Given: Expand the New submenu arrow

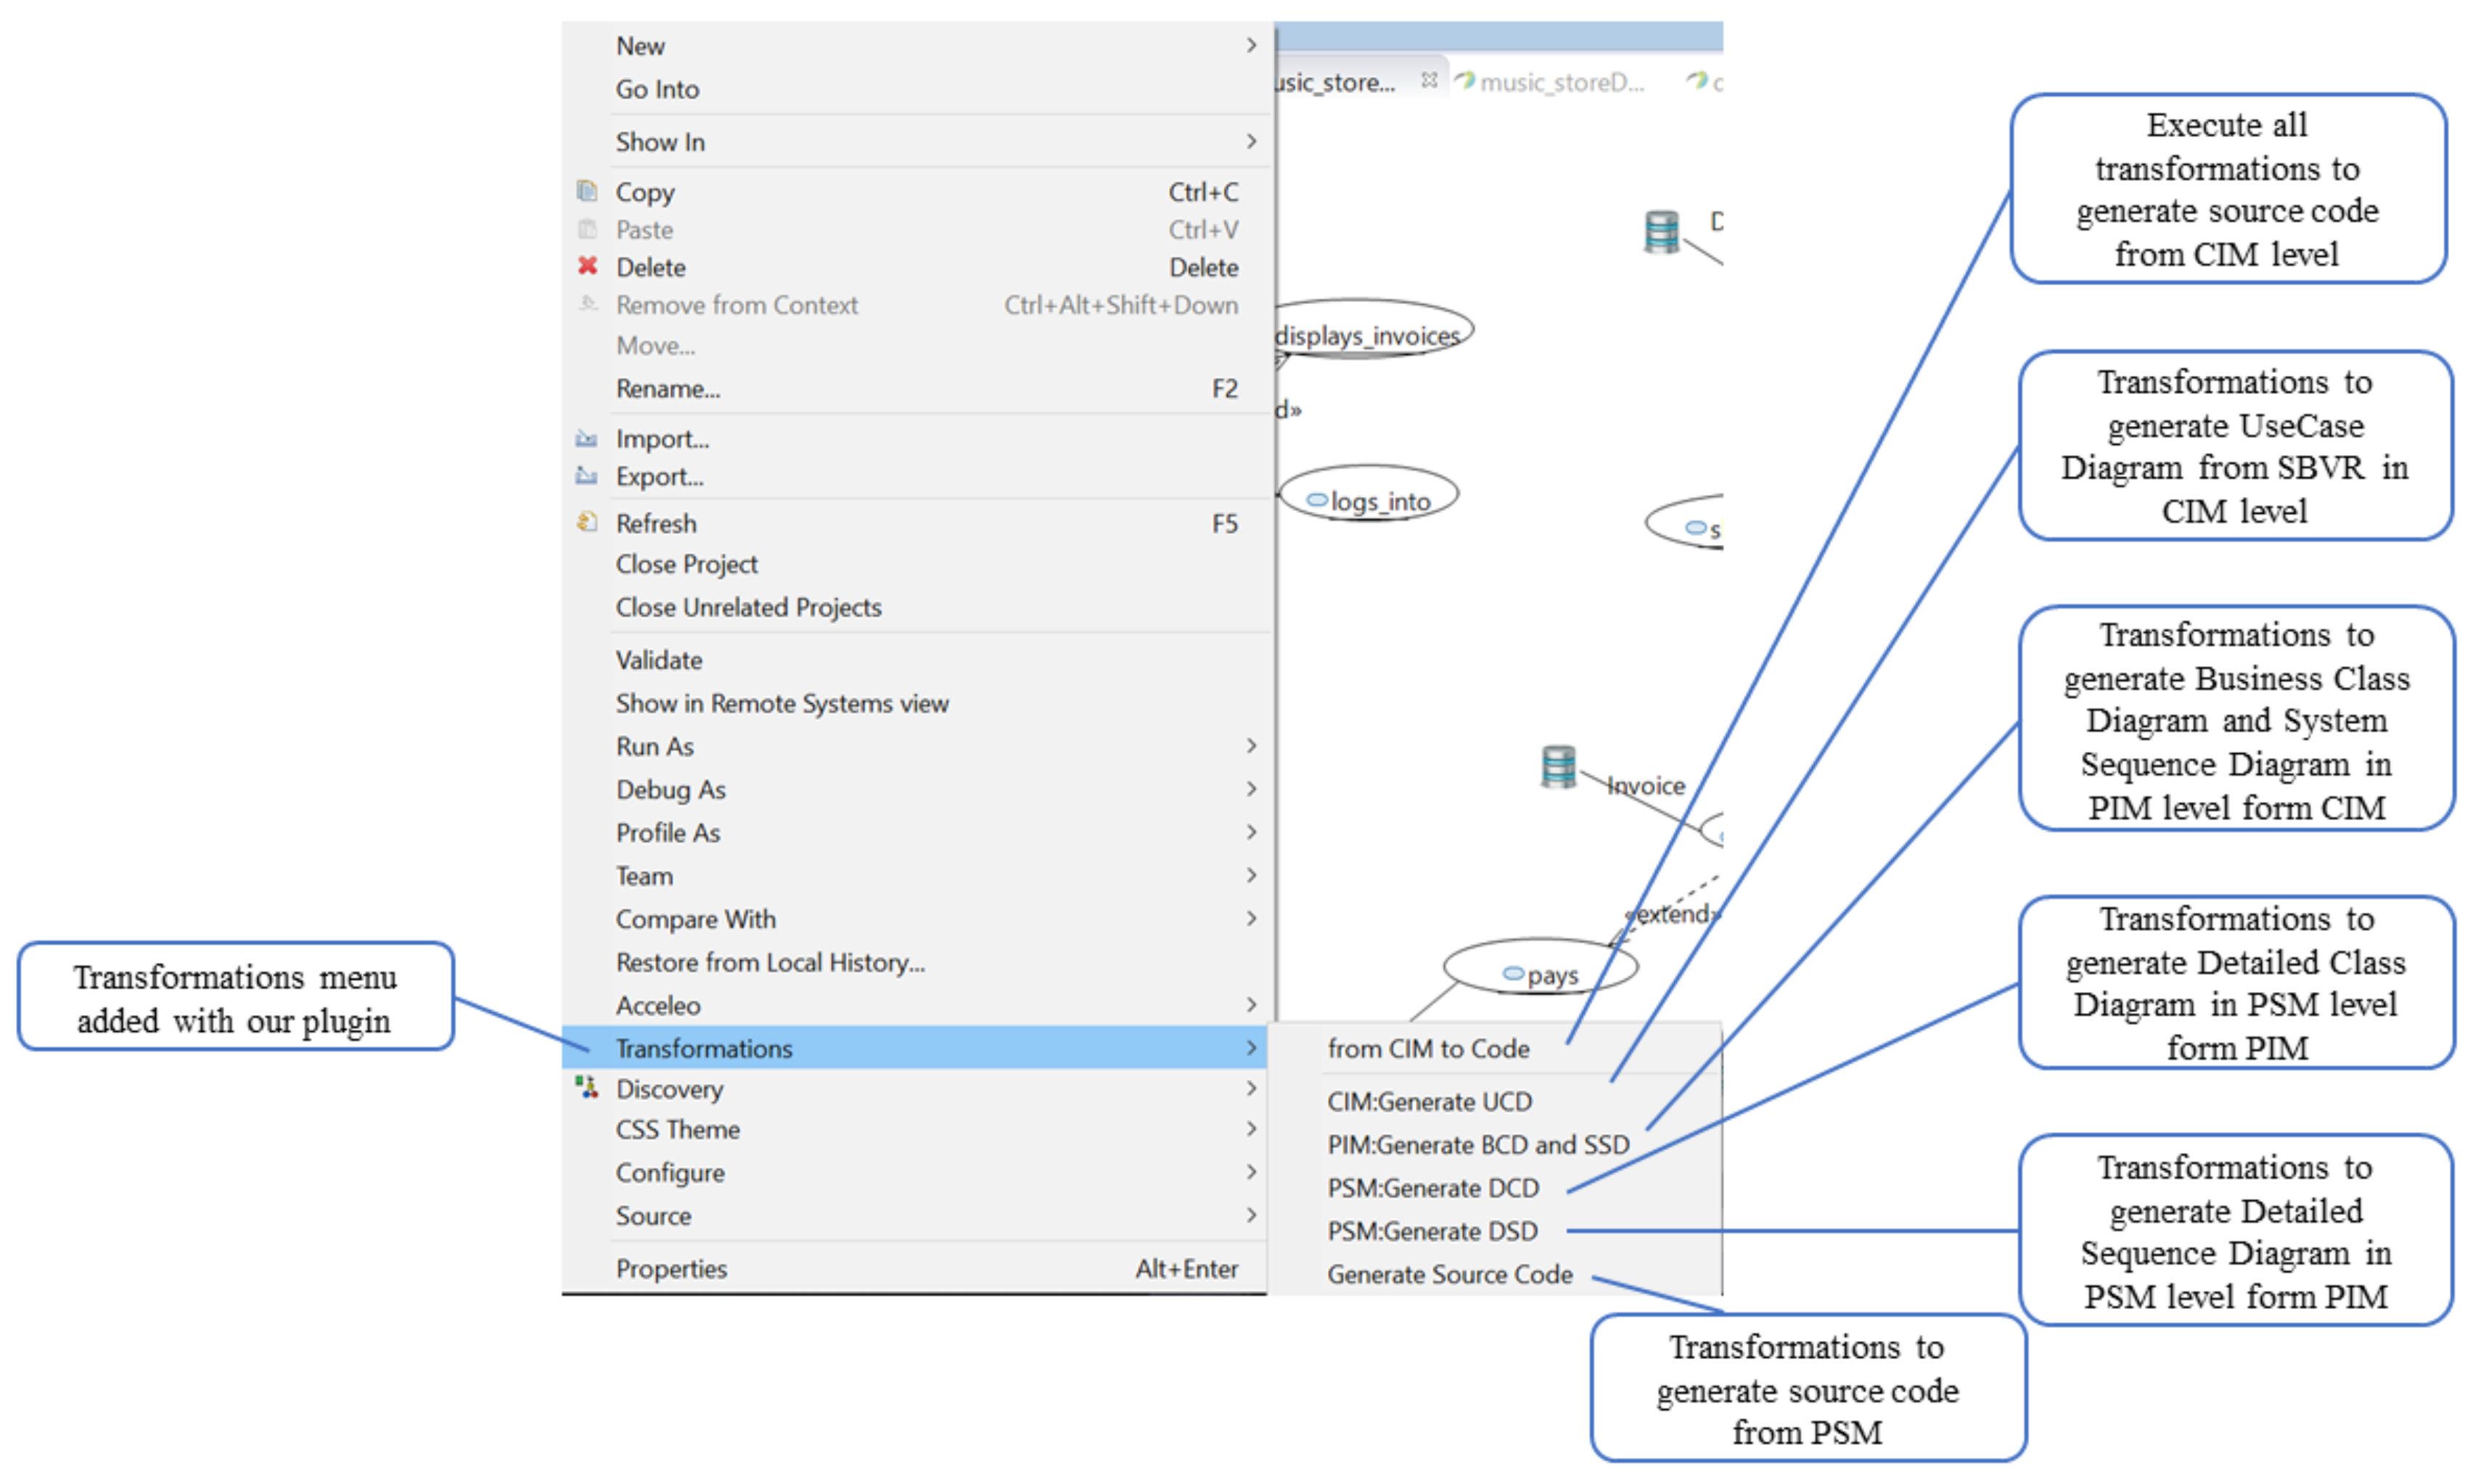Looking at the screenshot, I should click(1250, 46).
